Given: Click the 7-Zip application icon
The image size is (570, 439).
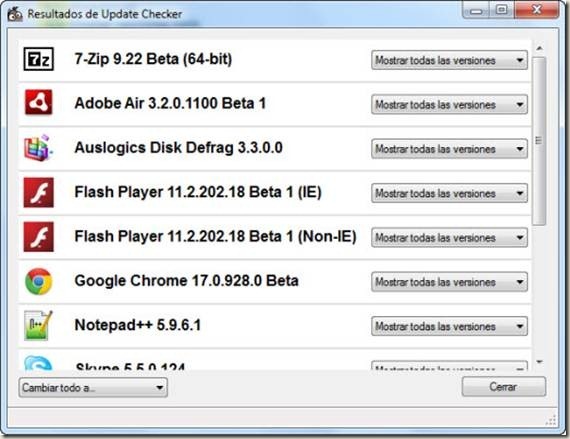Looking at the screenshot, I should pyautogui.click(x=39, y=59).
